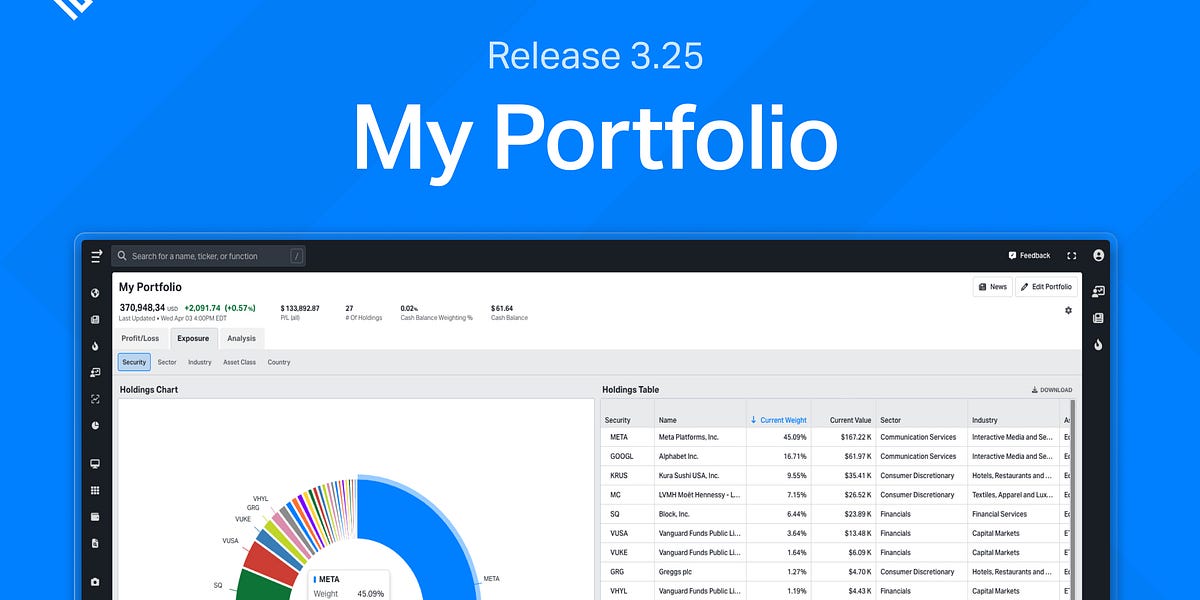Screen dimensions: 1200x600
Task: Open flame icon in right sidebar
Action: (x=1098, y=345)
